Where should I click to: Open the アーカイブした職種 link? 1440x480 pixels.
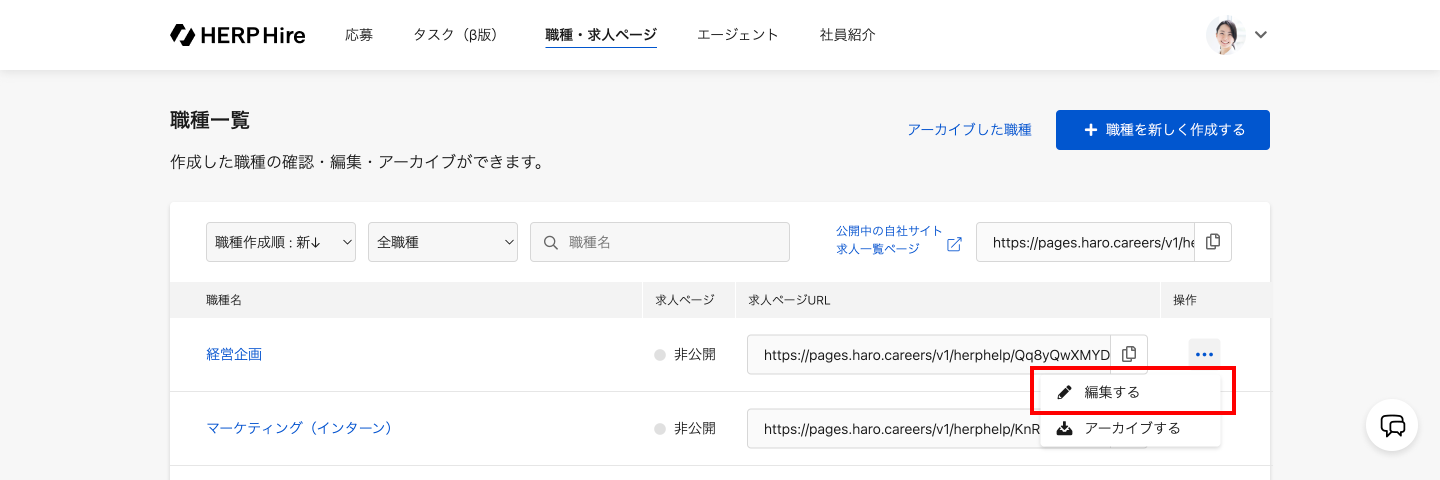969,130
